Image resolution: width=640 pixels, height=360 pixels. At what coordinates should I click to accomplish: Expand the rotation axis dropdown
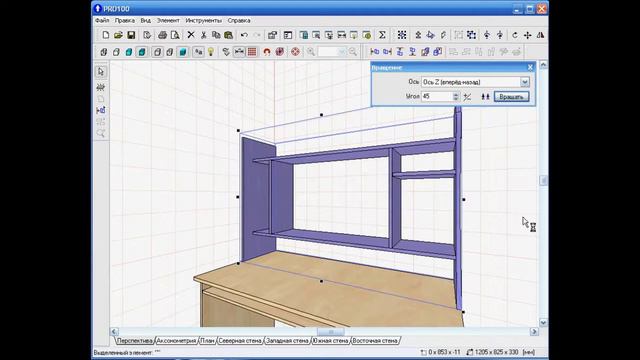click(x=524, y=82)
